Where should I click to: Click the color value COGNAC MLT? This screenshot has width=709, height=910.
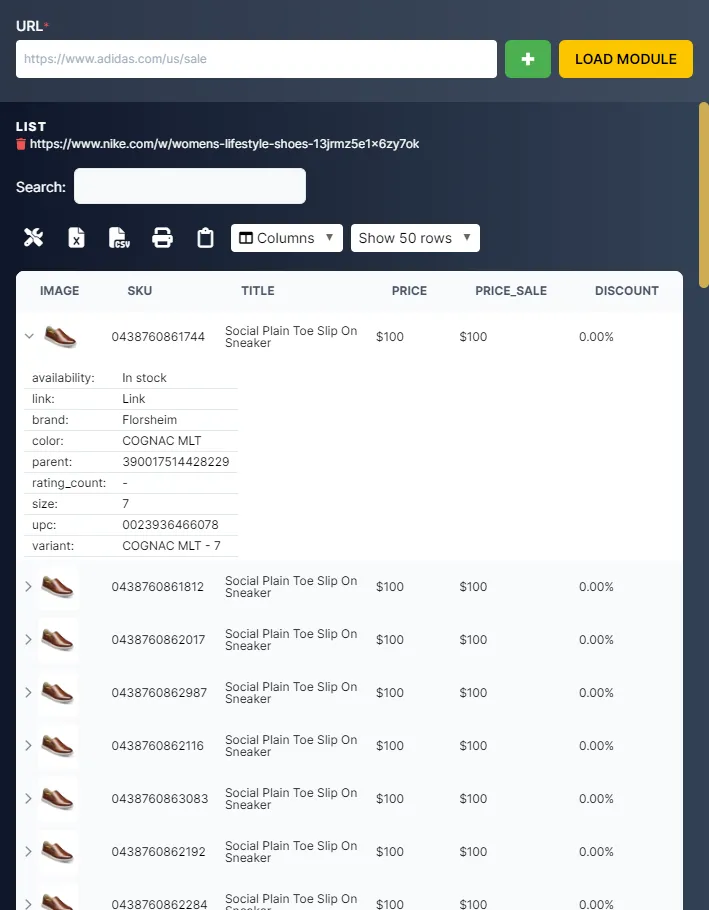[x=162, y=440]
